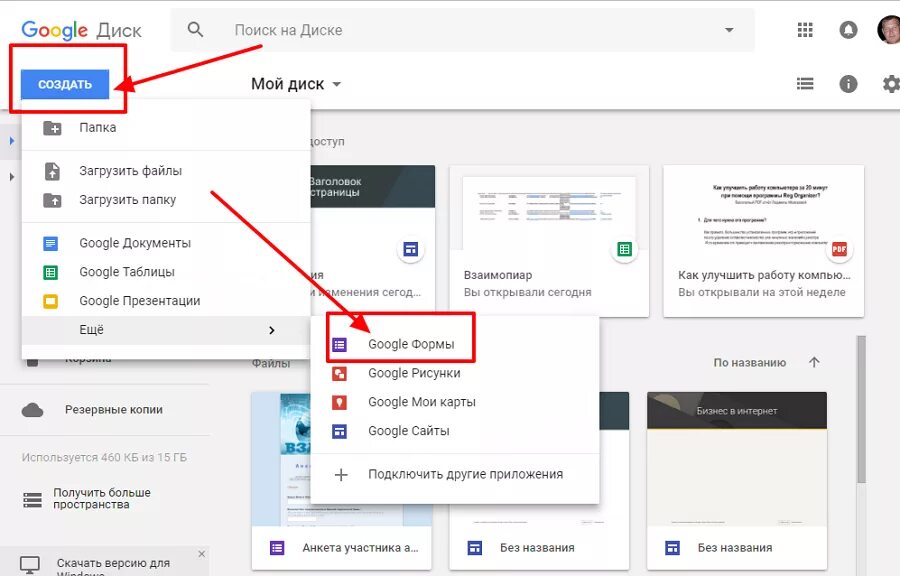Choose Загрузить папку
900x576 pixels.
click(166, 200)
